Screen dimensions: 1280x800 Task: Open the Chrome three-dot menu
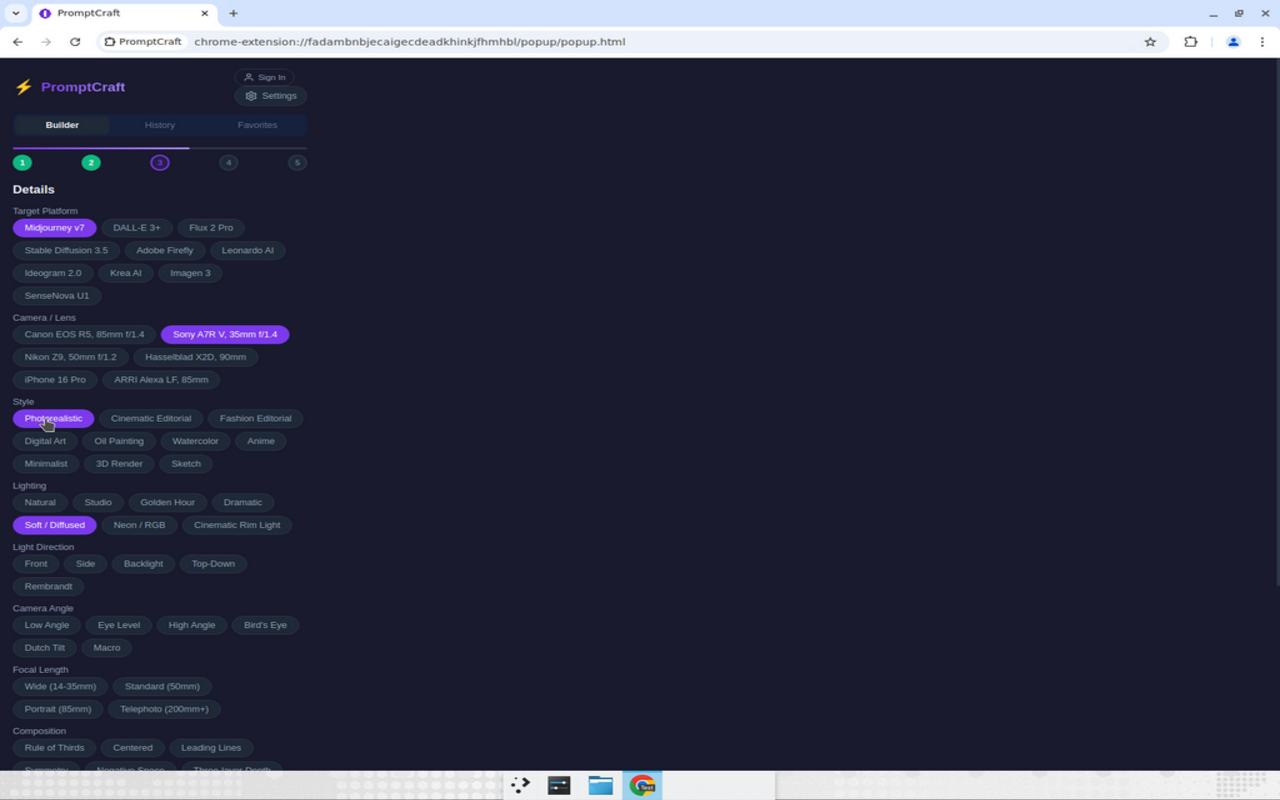click(1262, 42)
